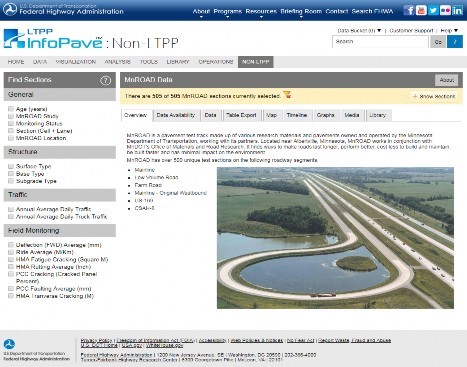Open the Programs dropdown menu
This screenshot has width=467, height=367.
point(228,12)
